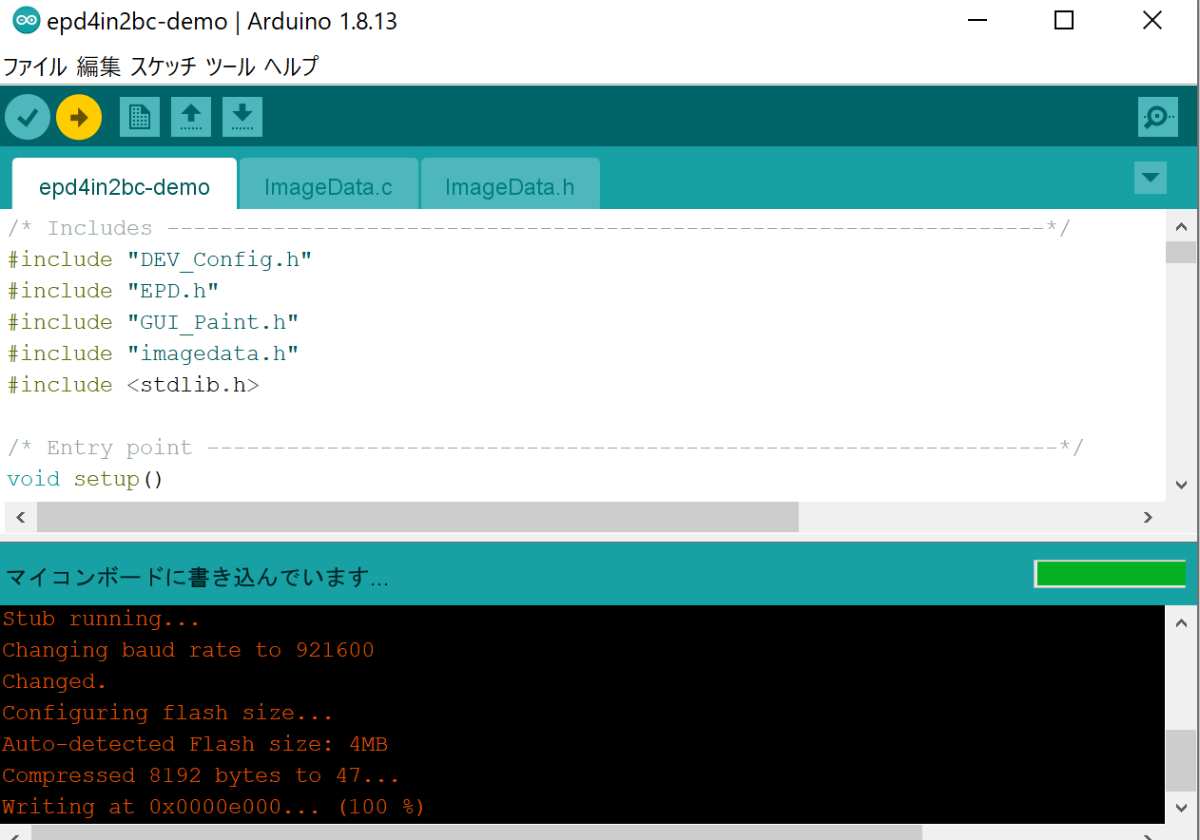
Task: Click the editor vertical scrollbar down arrow
Action: tap(1181, 484)
